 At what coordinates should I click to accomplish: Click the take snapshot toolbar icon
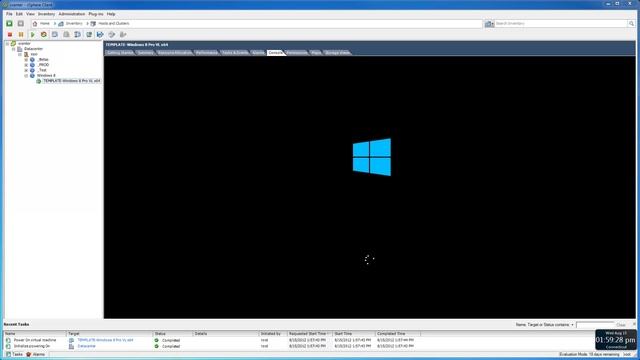55,35
